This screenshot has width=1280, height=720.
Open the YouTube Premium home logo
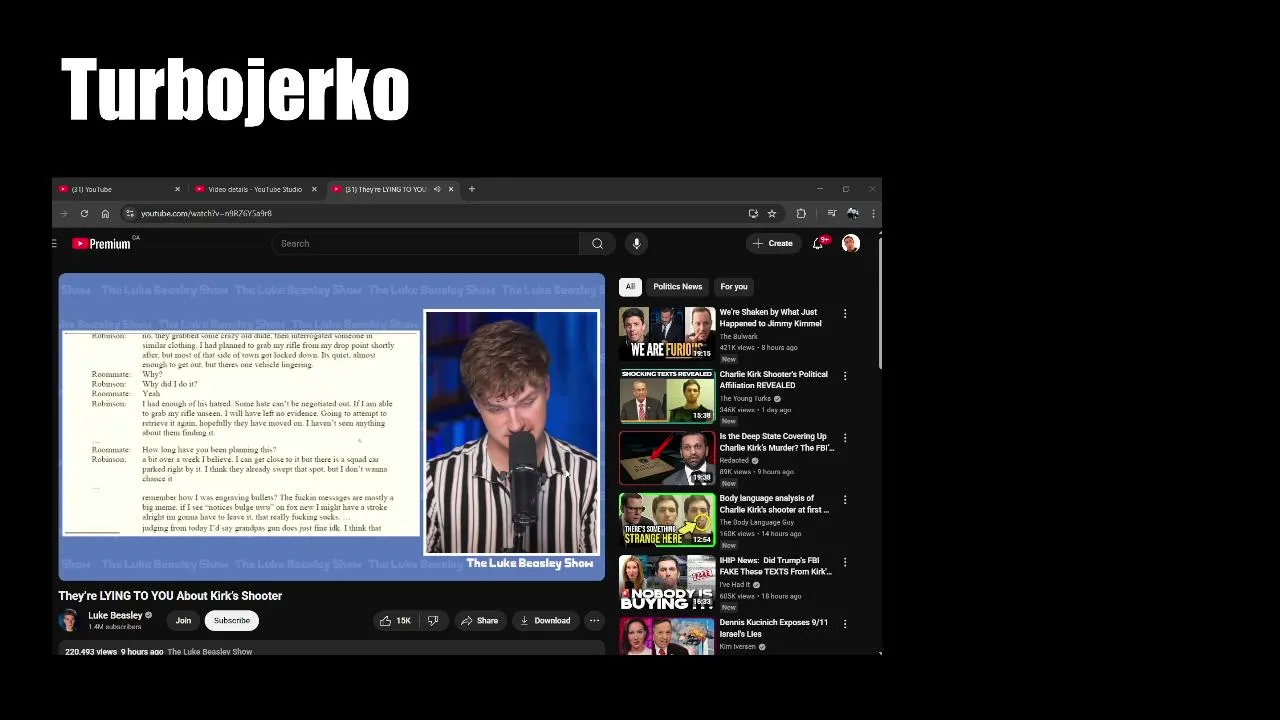point(101,243)
